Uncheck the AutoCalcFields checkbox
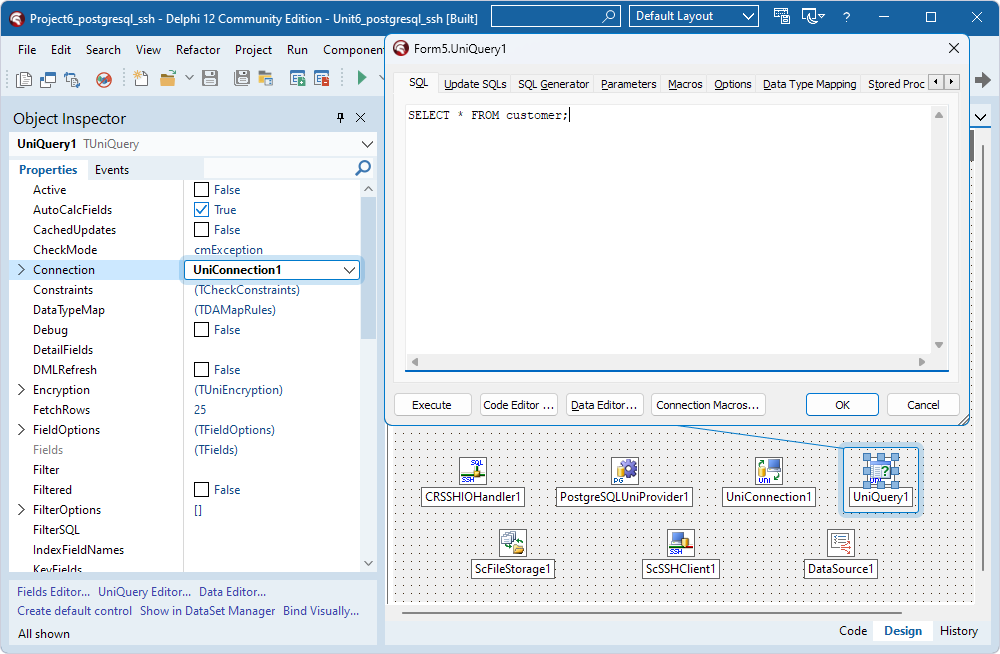 tap(202, 210)
